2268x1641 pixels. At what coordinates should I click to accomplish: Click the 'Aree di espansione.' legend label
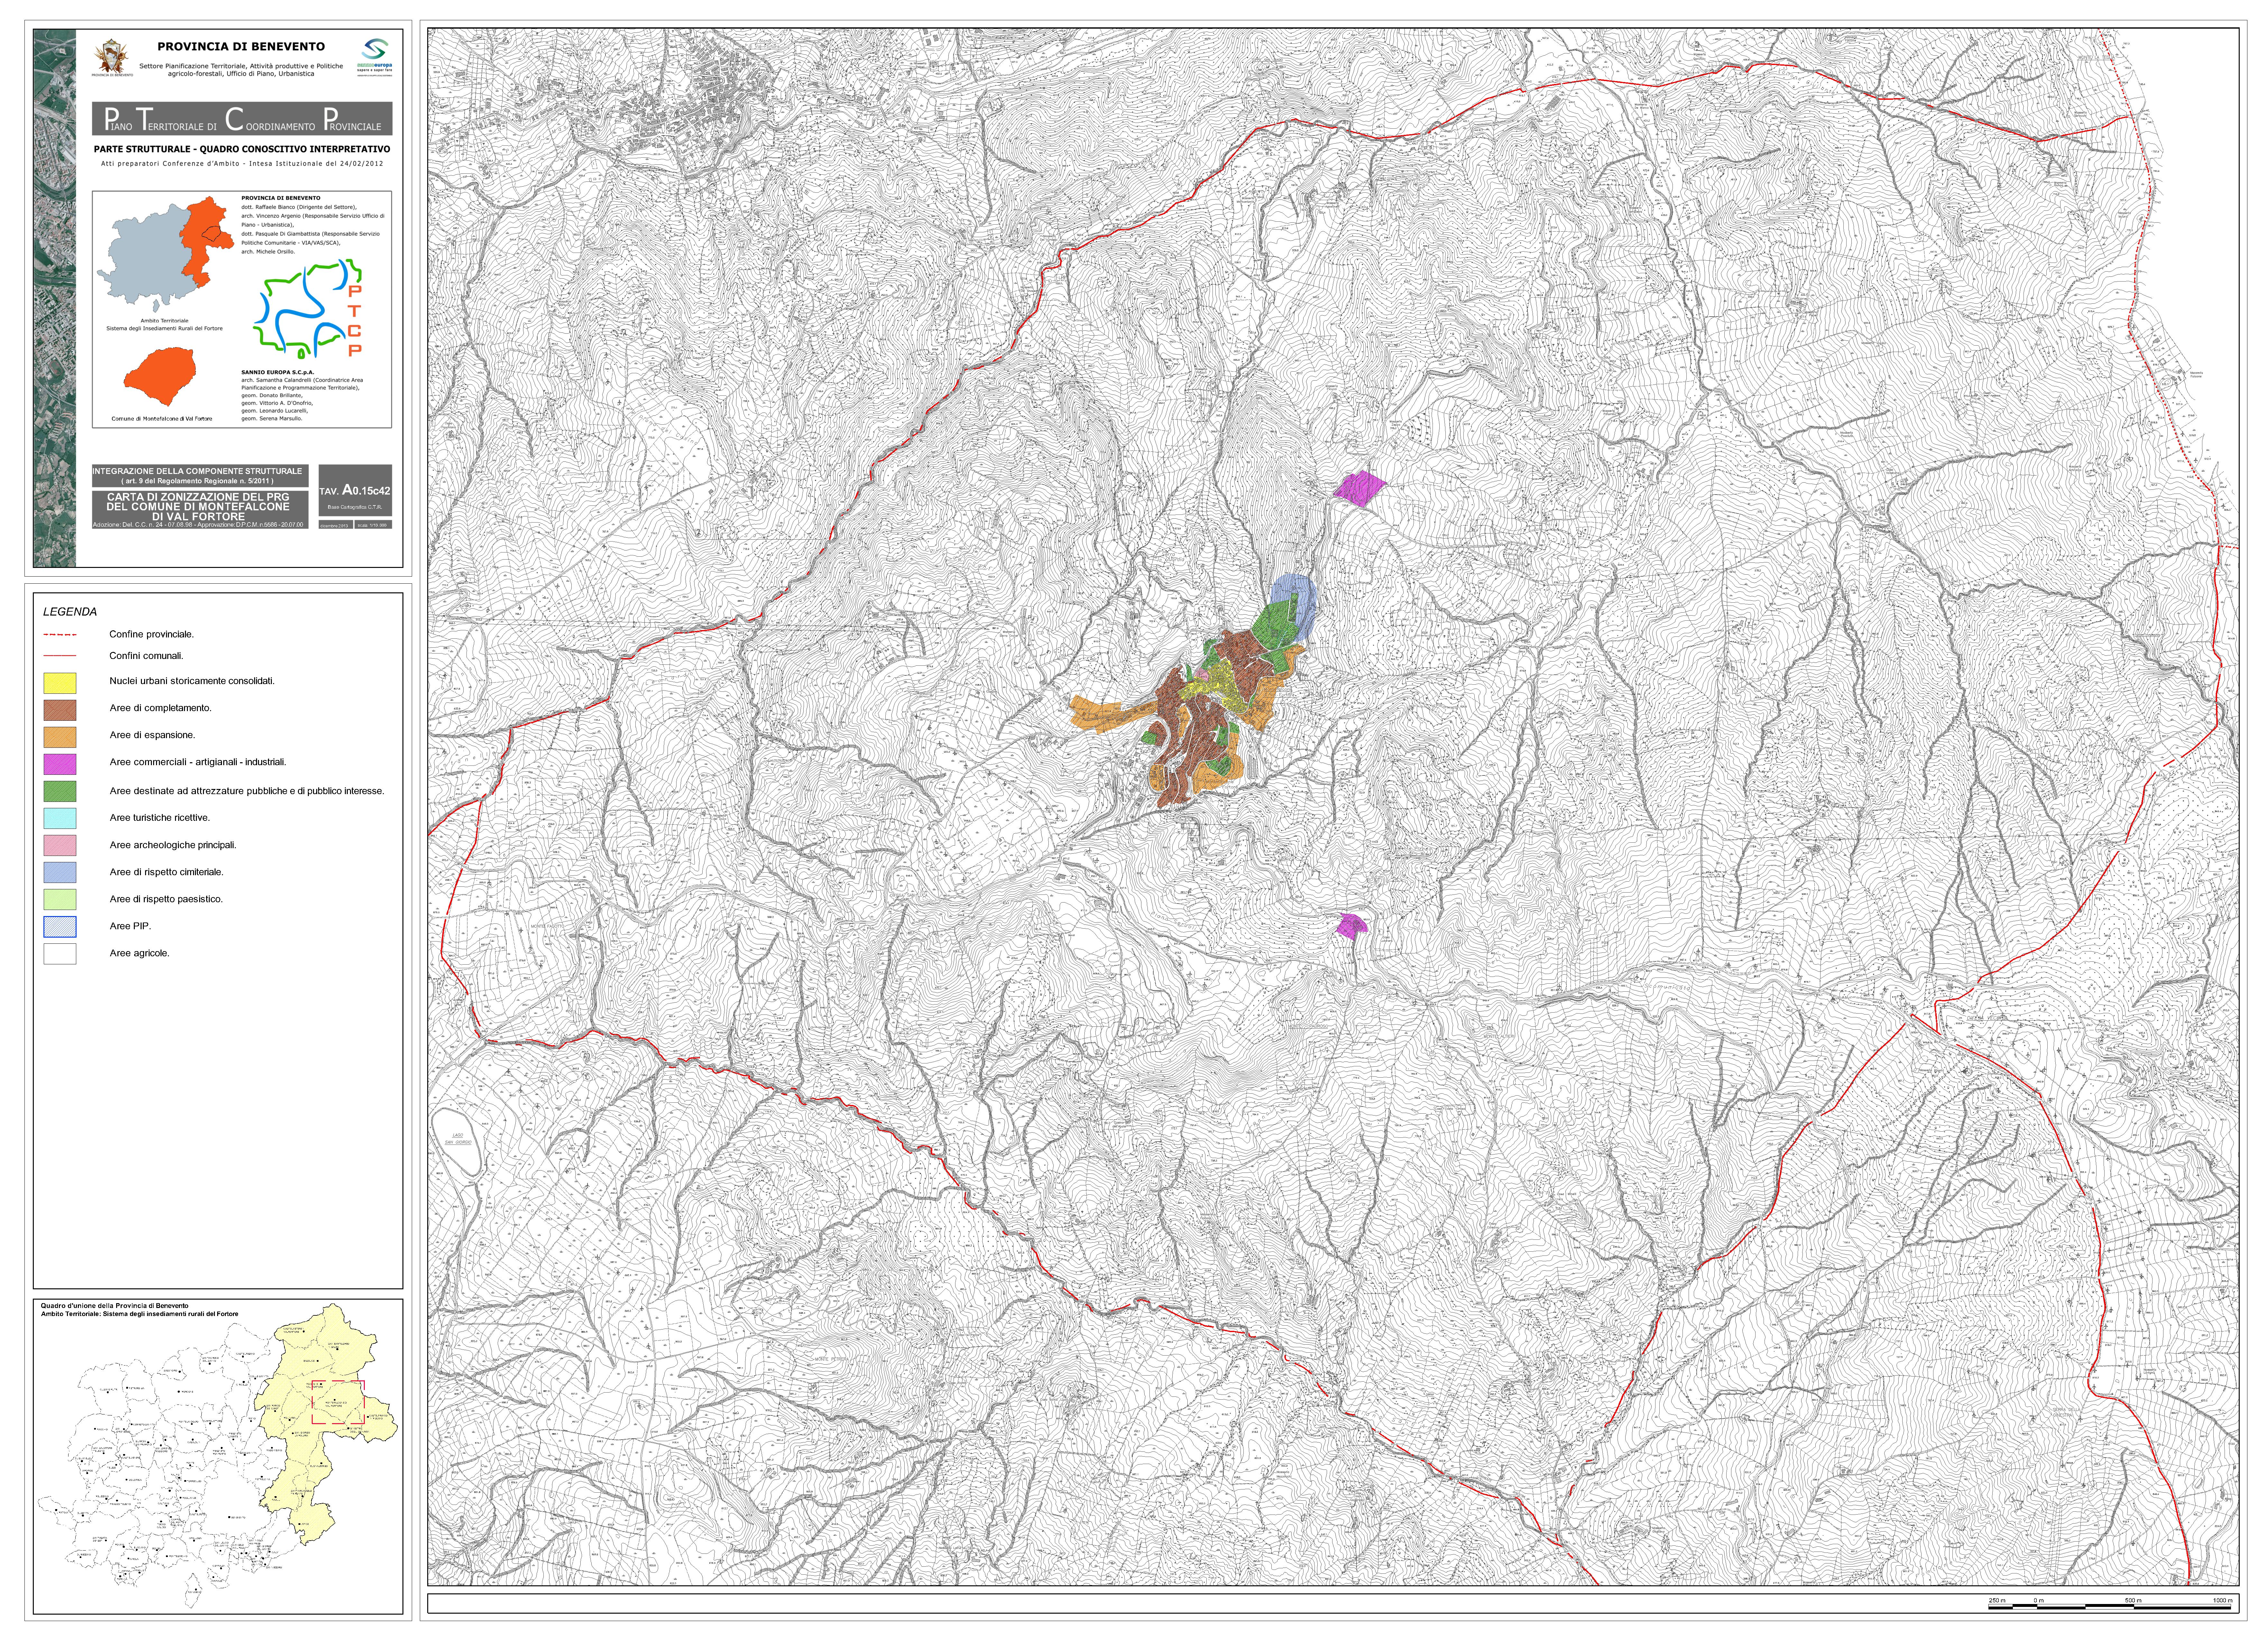pos(153,735)
